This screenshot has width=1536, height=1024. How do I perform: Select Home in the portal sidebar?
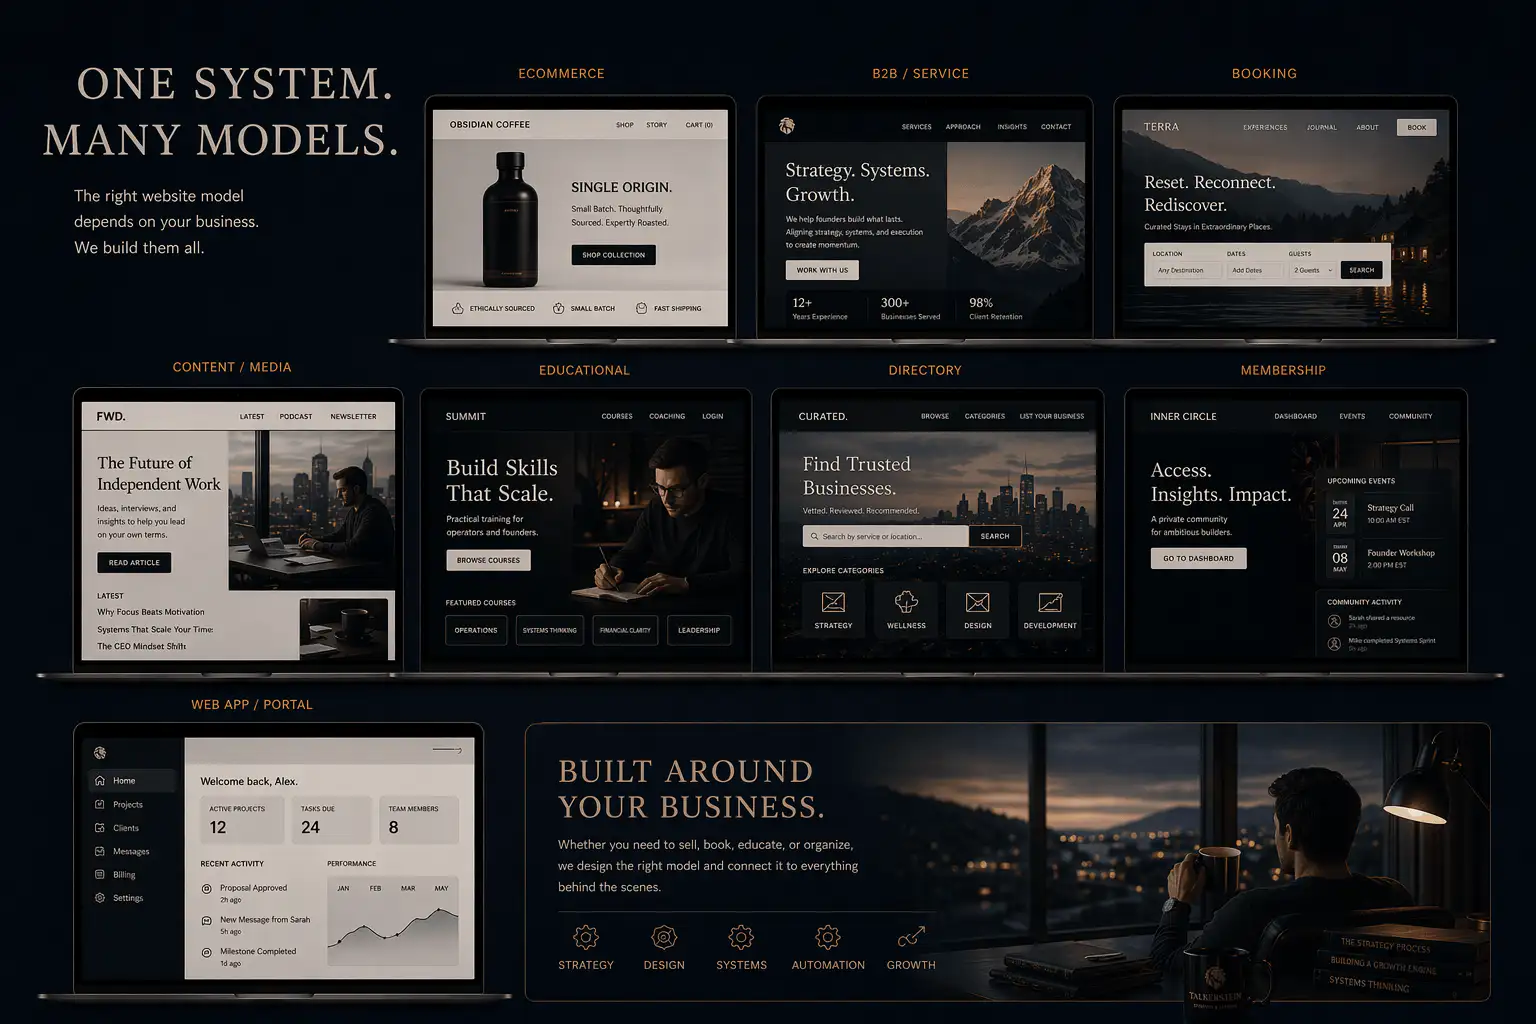(127, 780)
